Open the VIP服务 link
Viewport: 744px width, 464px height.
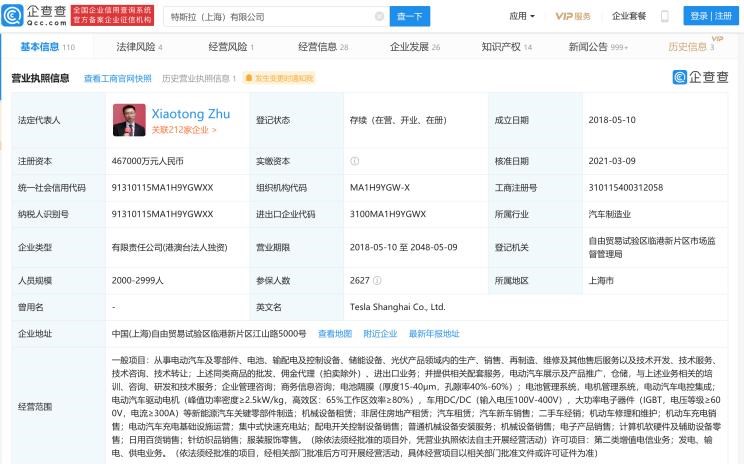click(573, 16)
